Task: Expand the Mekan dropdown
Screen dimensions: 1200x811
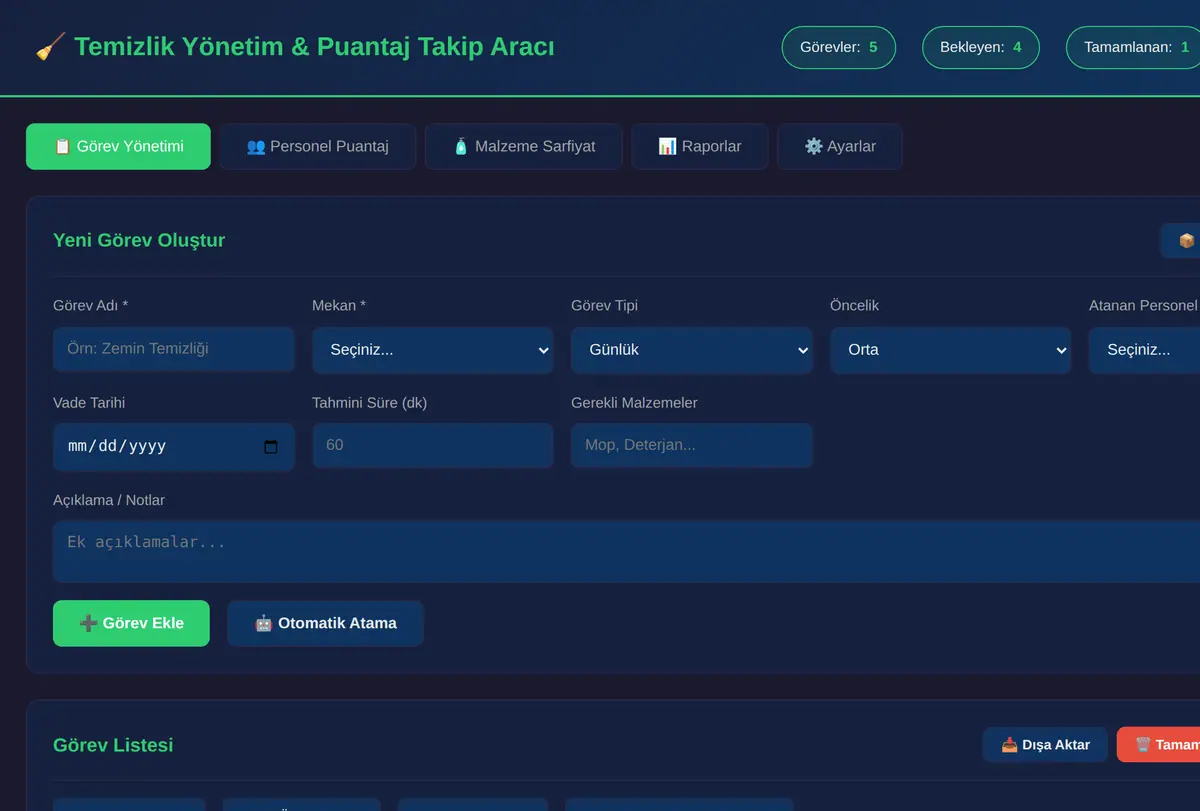Action: point(433,350)
